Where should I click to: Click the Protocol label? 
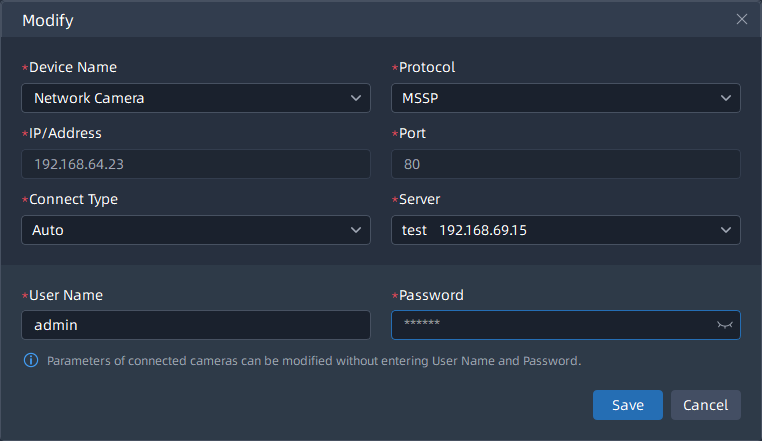tap(426, 67)
